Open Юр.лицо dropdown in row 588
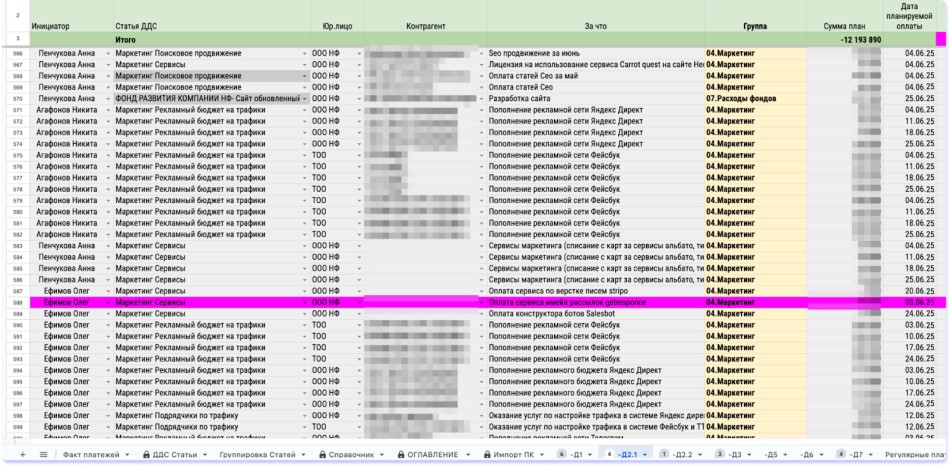 (x=360, y=301)
